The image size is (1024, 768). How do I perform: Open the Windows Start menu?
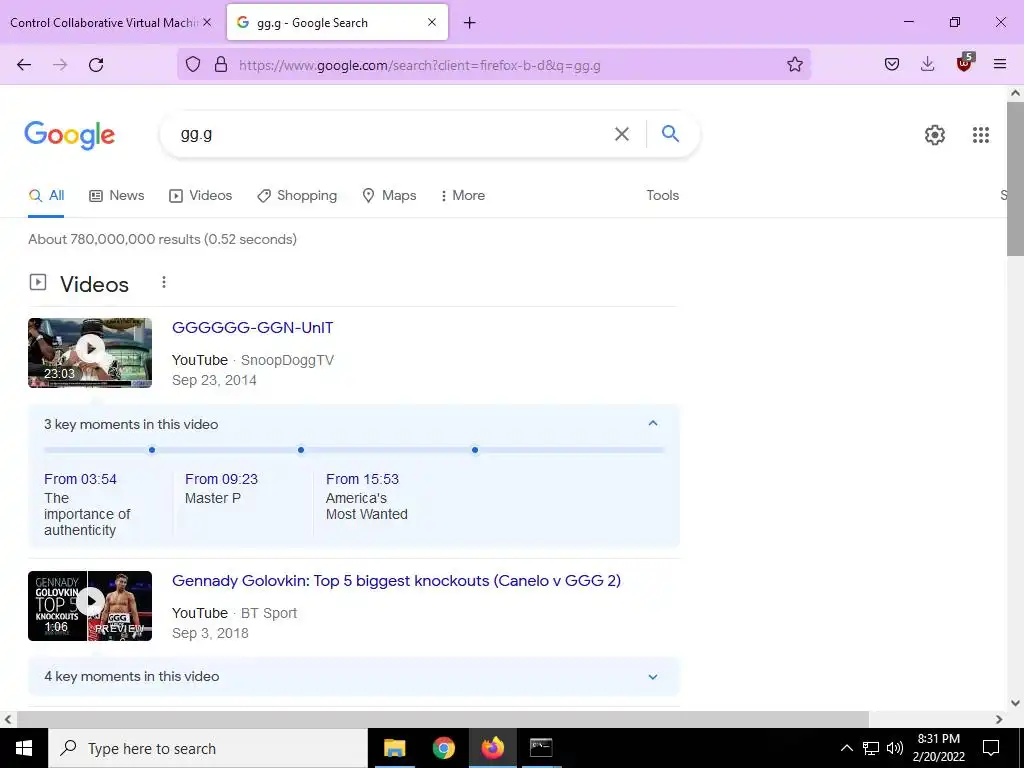24,748
